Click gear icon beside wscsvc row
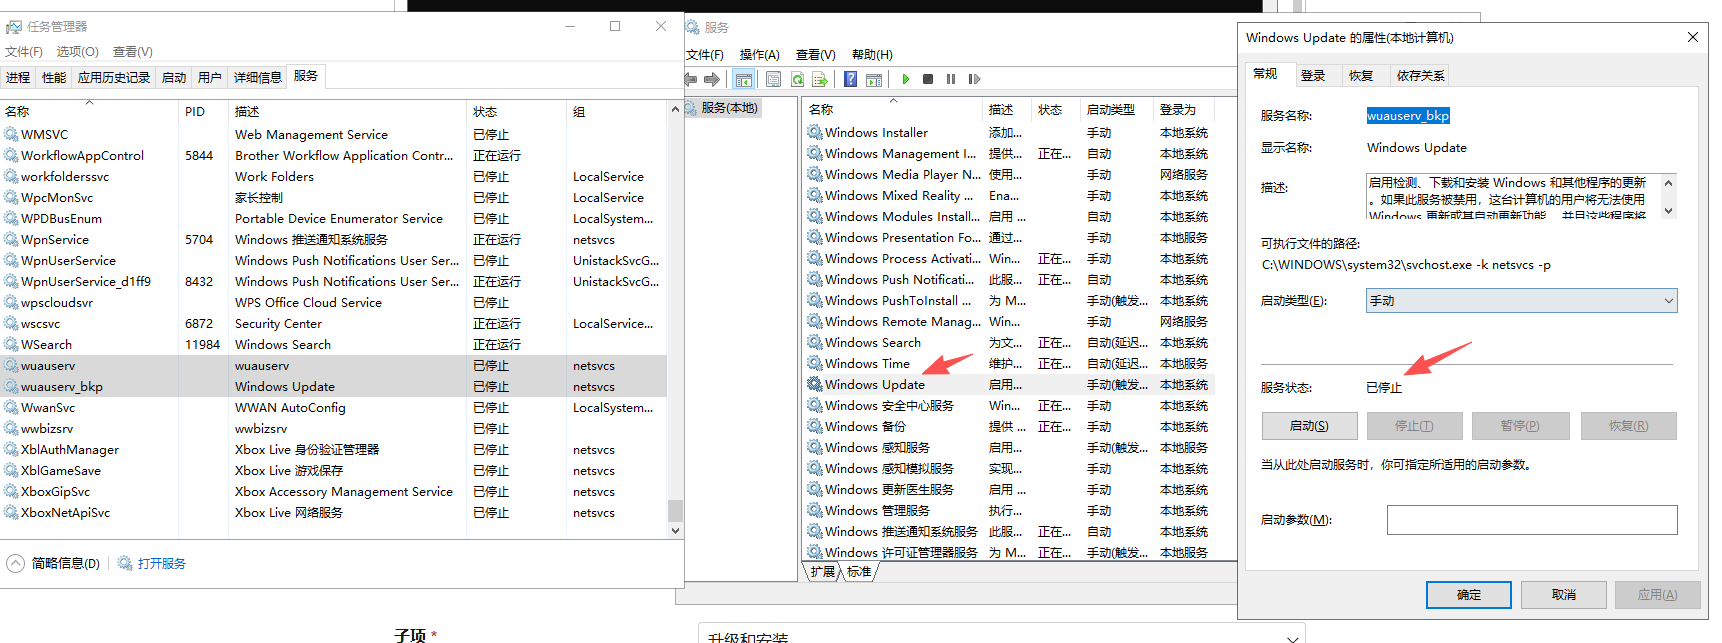 11,323
